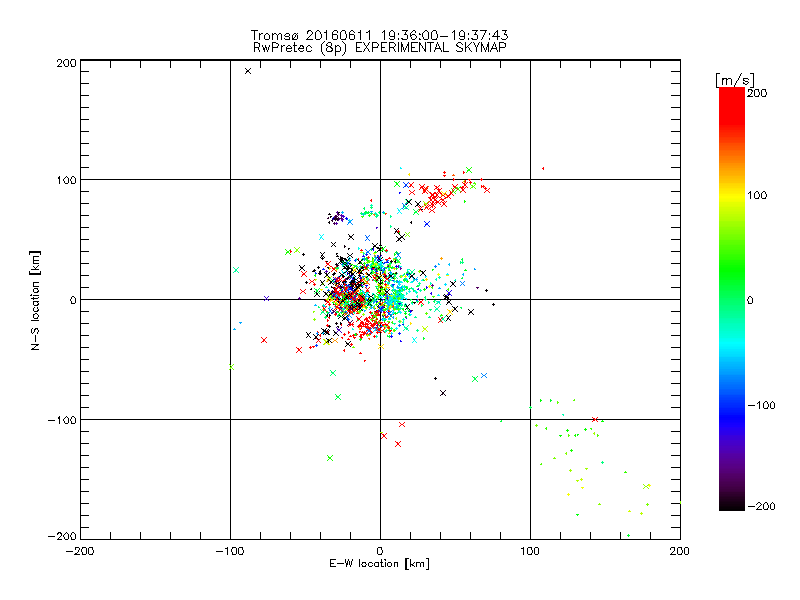Click the red top section of the colorbar
800x600 pixels.
[x=732, y=105]
